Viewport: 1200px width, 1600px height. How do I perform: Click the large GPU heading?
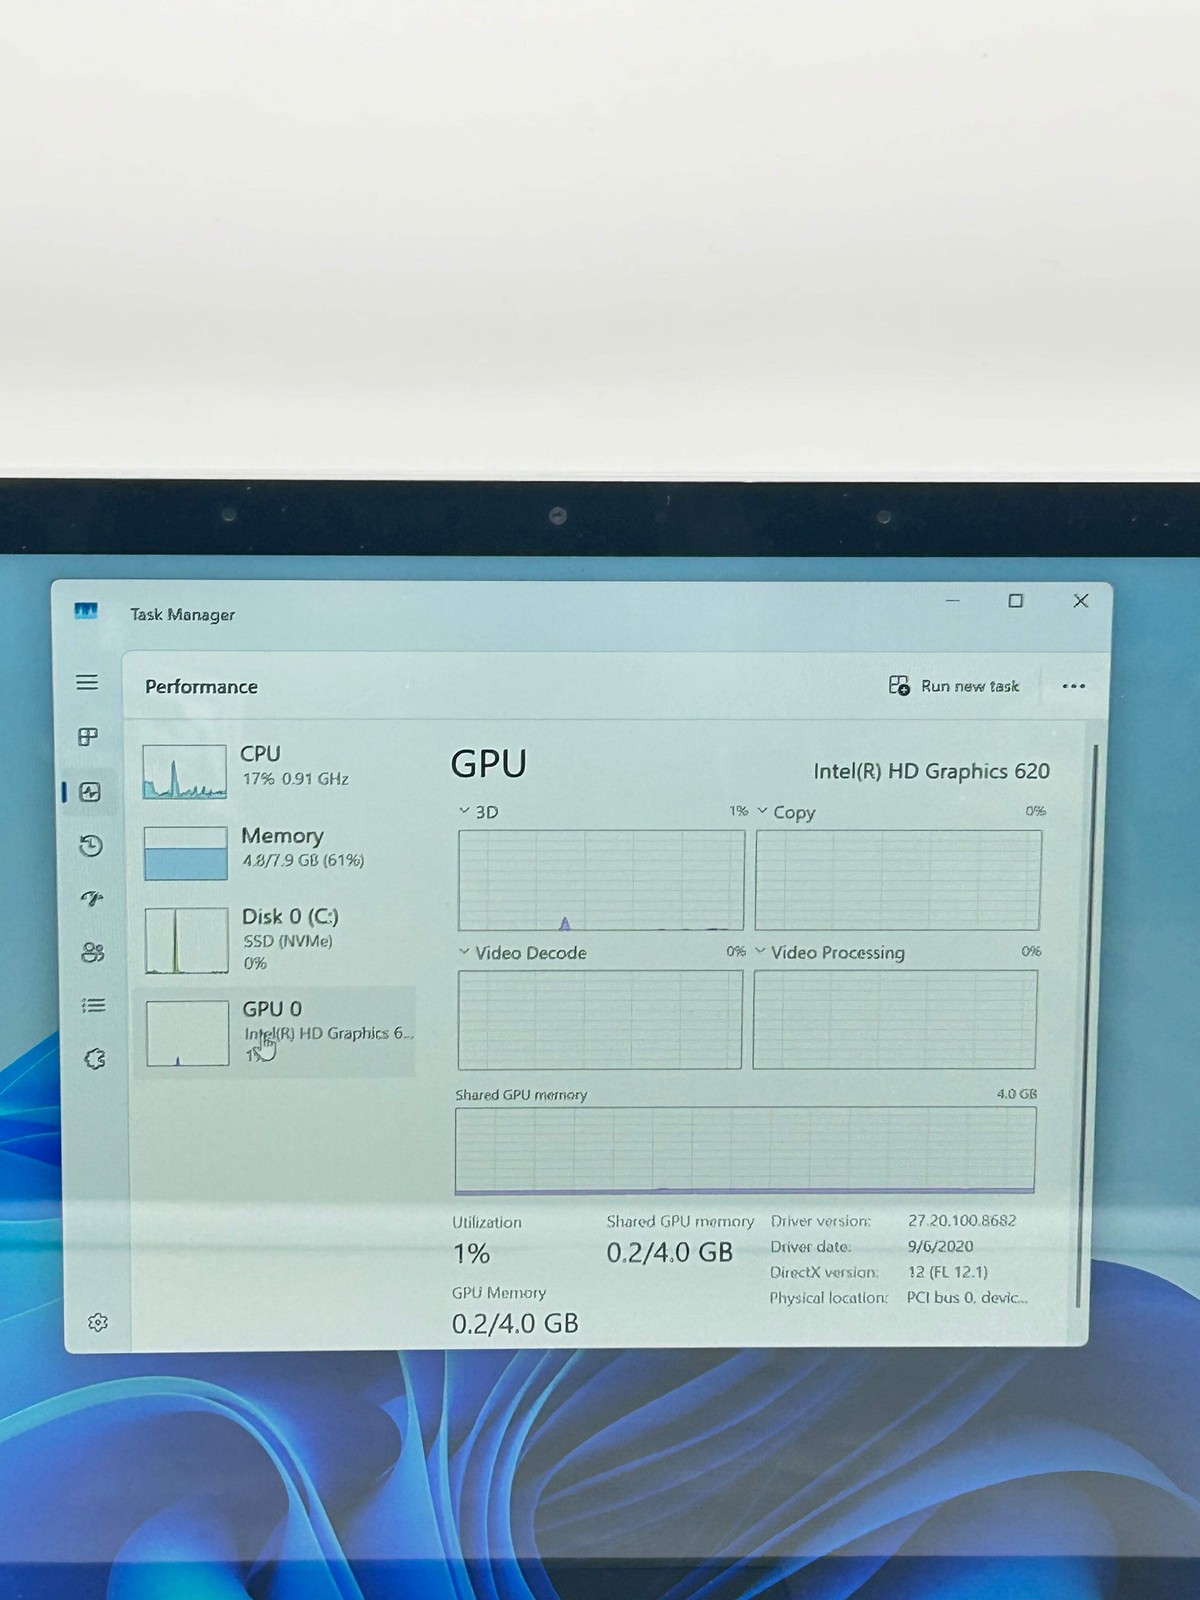(488, 764)
